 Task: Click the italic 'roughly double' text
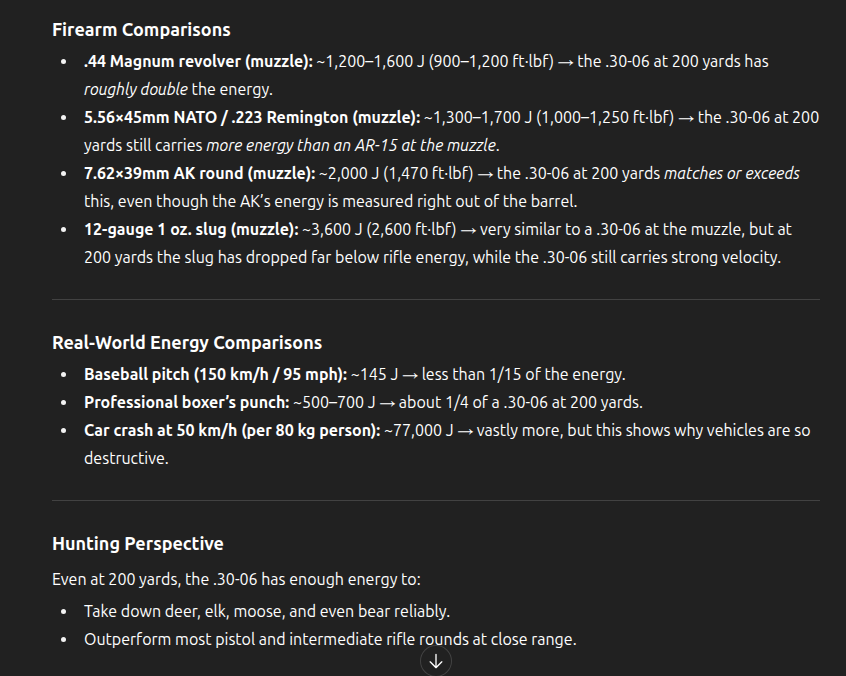click(136, 90)
